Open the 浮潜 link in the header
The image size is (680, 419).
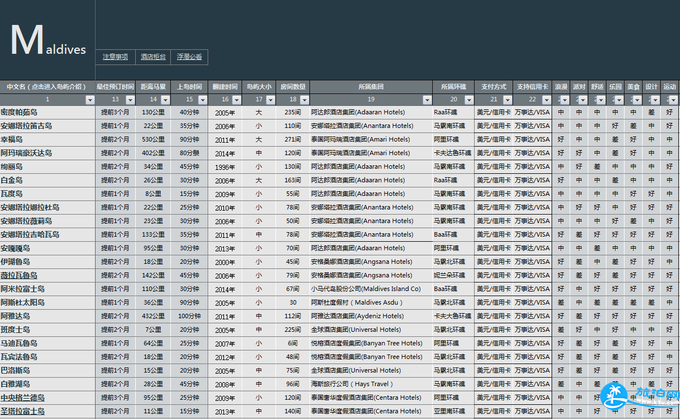click(x=189, y=57)
